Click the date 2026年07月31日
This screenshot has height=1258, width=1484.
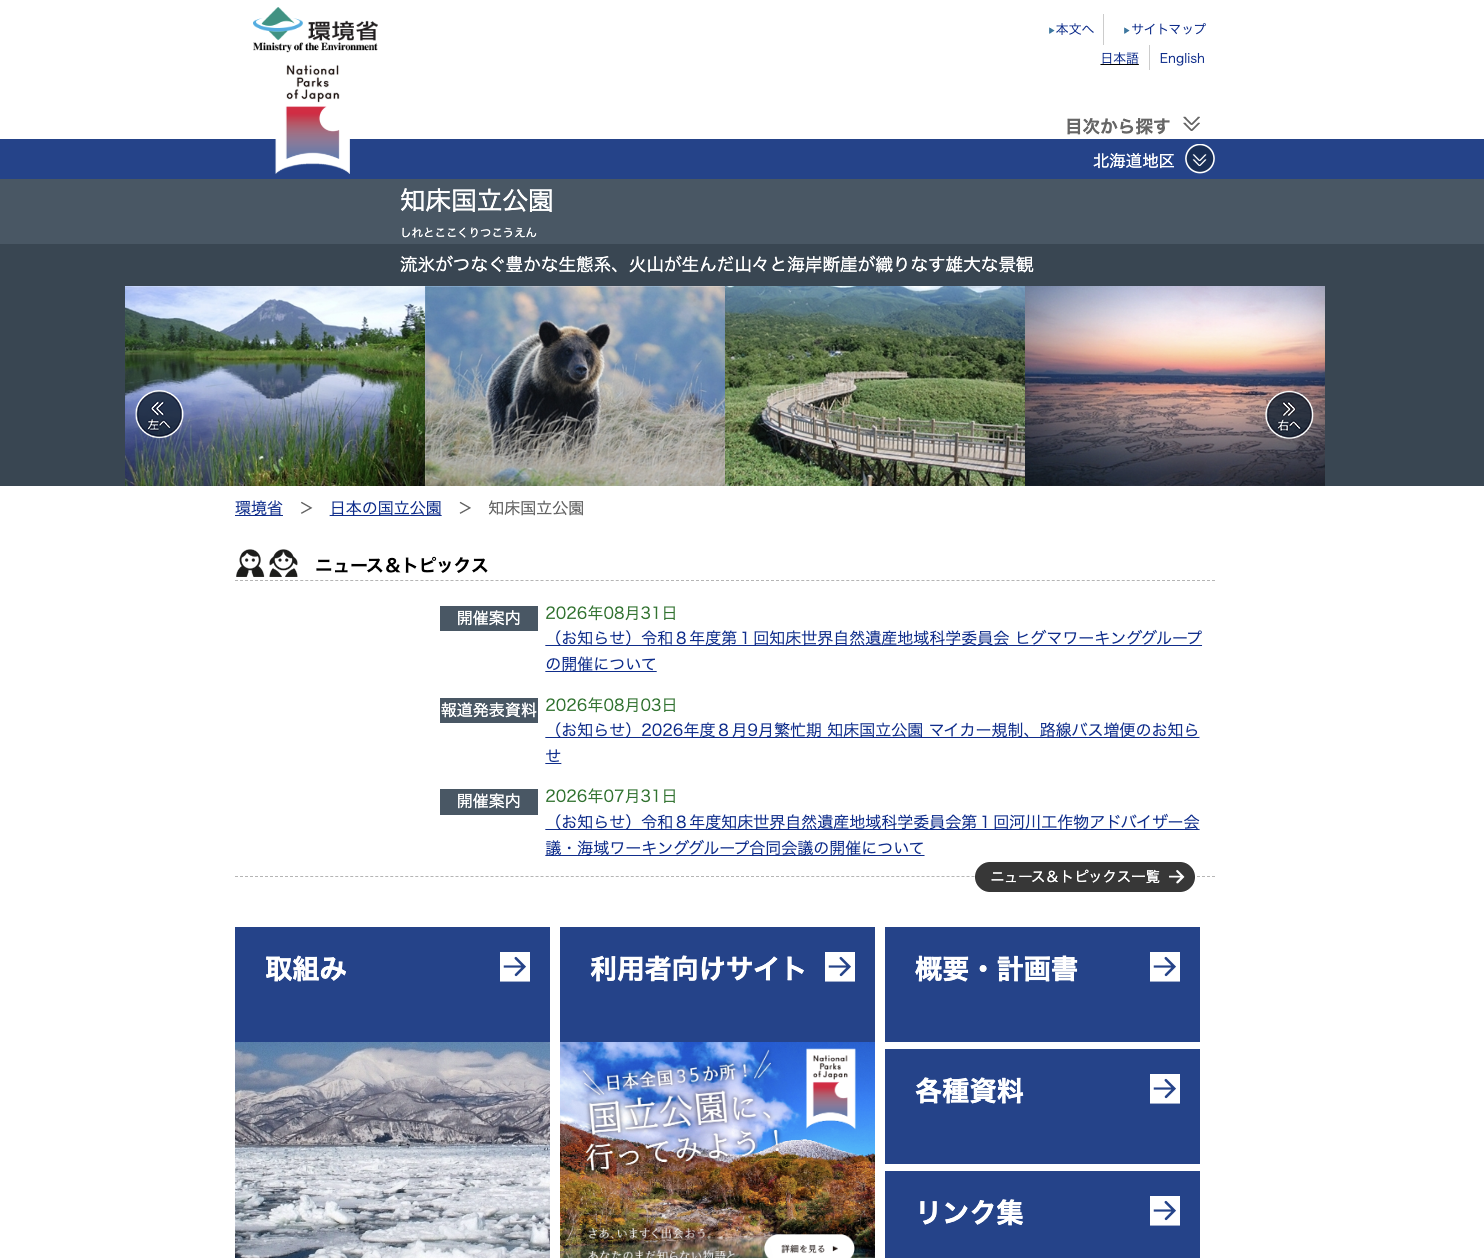pyautogui.click(x=611, y=796)
